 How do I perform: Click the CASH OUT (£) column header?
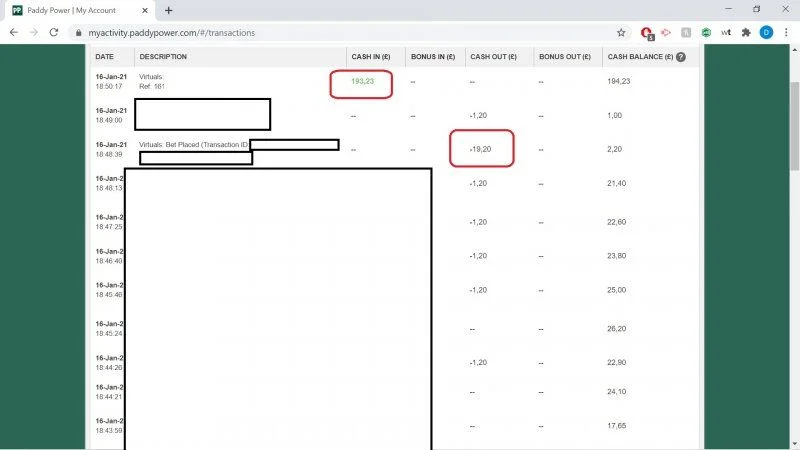493,57
